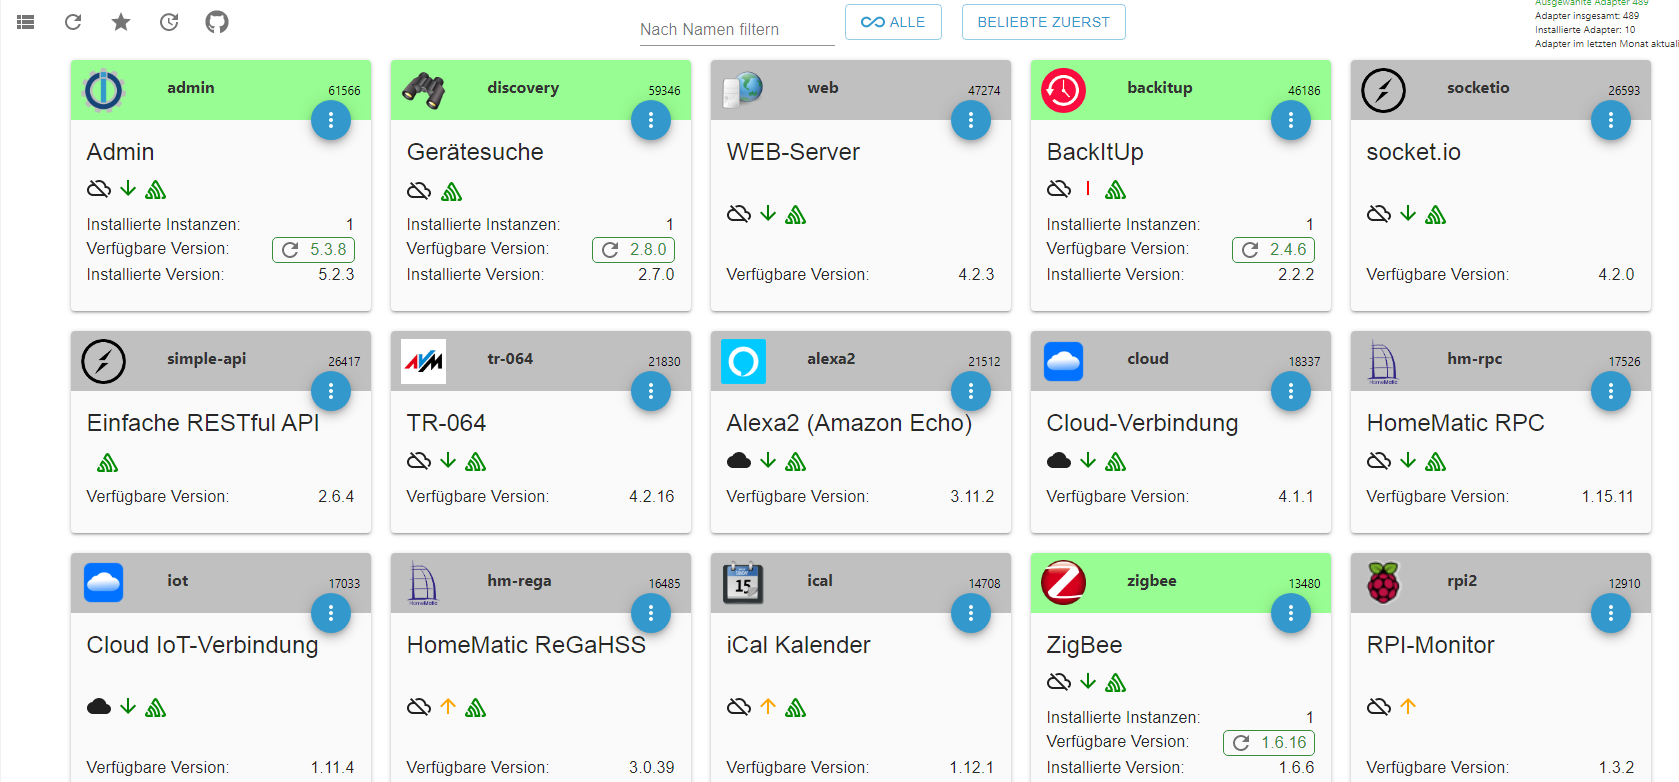
Task: Update Admin to version 5.3.8
Action: point(313,250)
